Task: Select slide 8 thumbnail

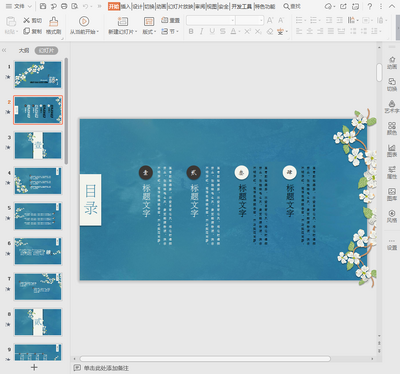Action: 38,322
